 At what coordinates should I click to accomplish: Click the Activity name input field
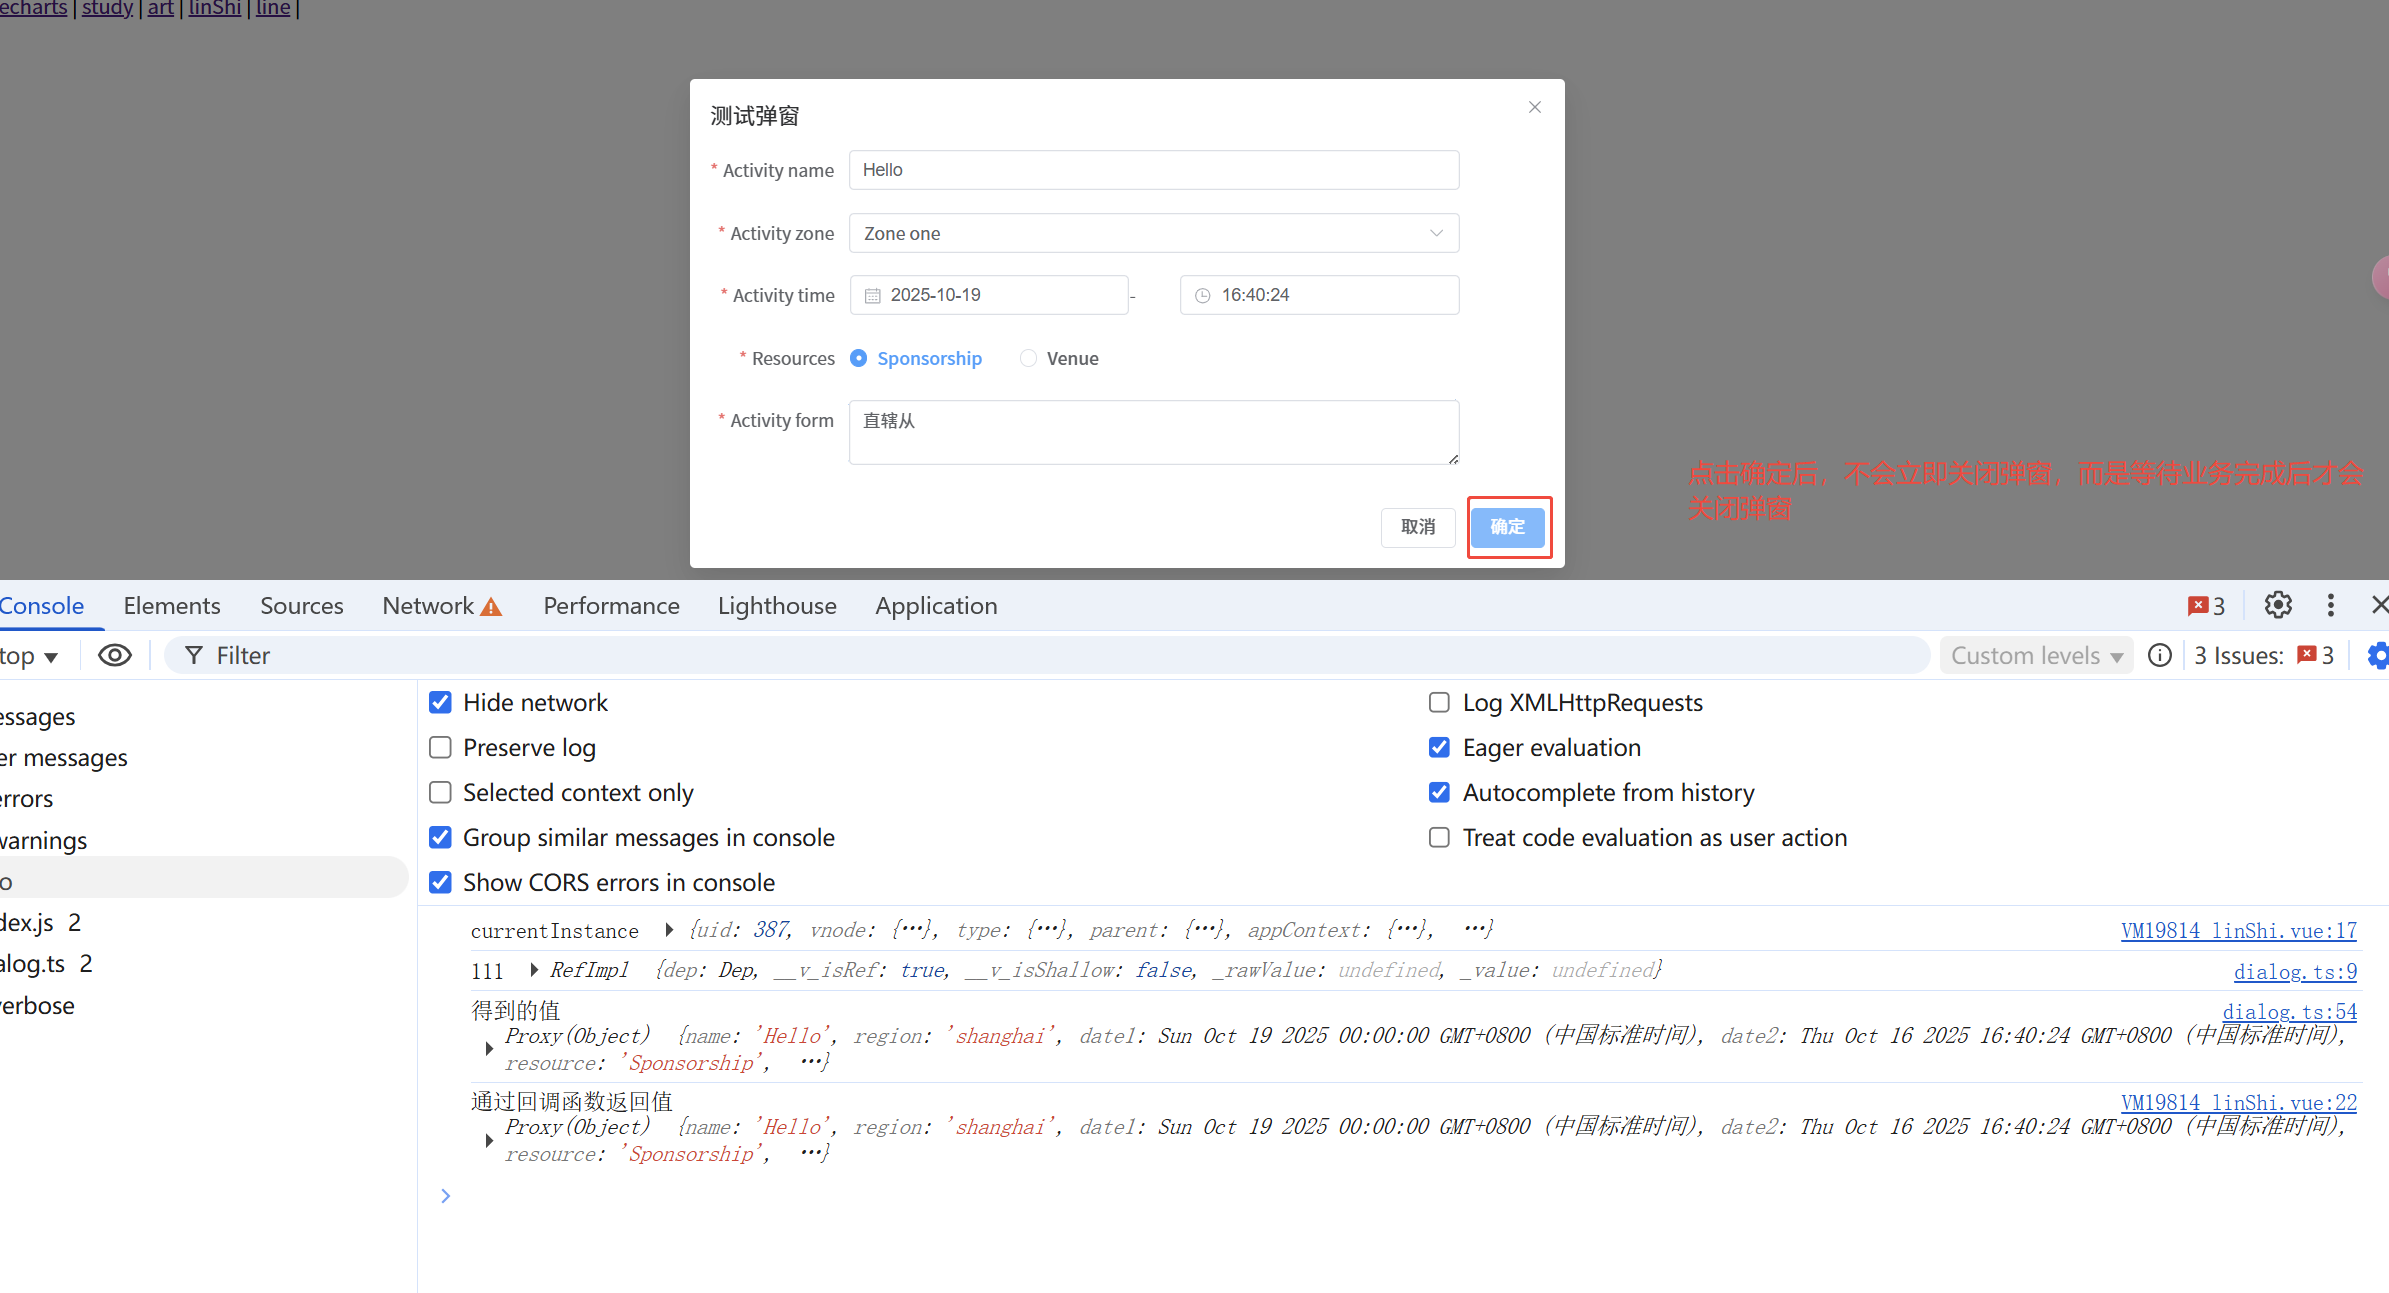1153,170
